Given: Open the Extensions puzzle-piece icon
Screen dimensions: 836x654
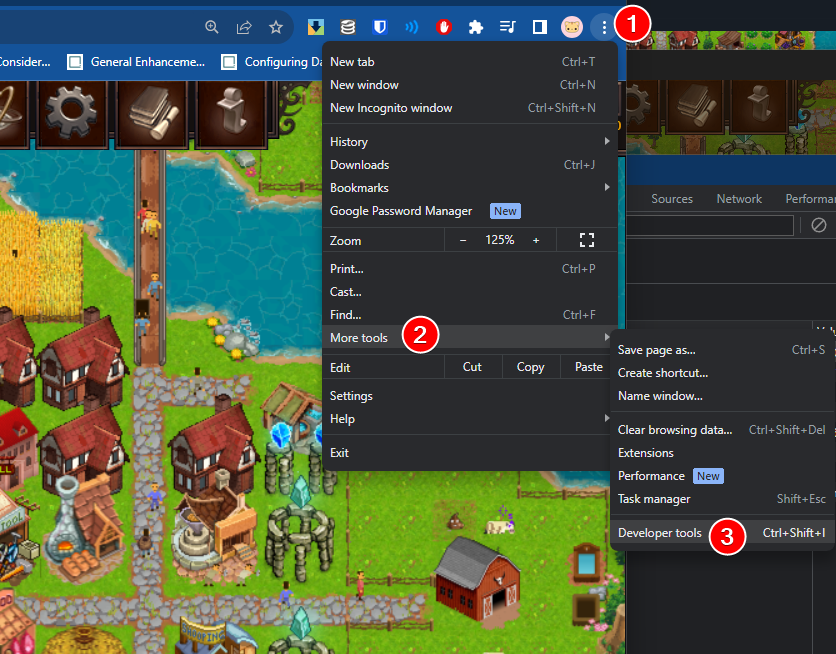Looking at the screenshot, I should point(476,27).
